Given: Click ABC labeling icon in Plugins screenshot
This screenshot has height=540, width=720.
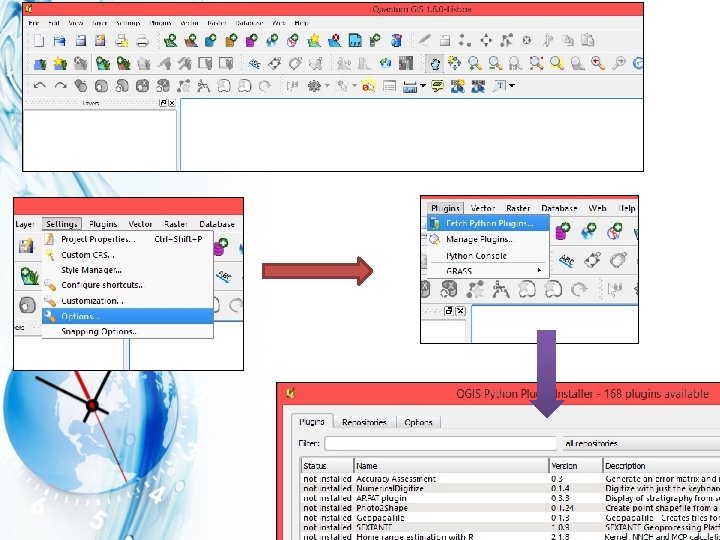Looking at the screenshot, I should point(567,260).
